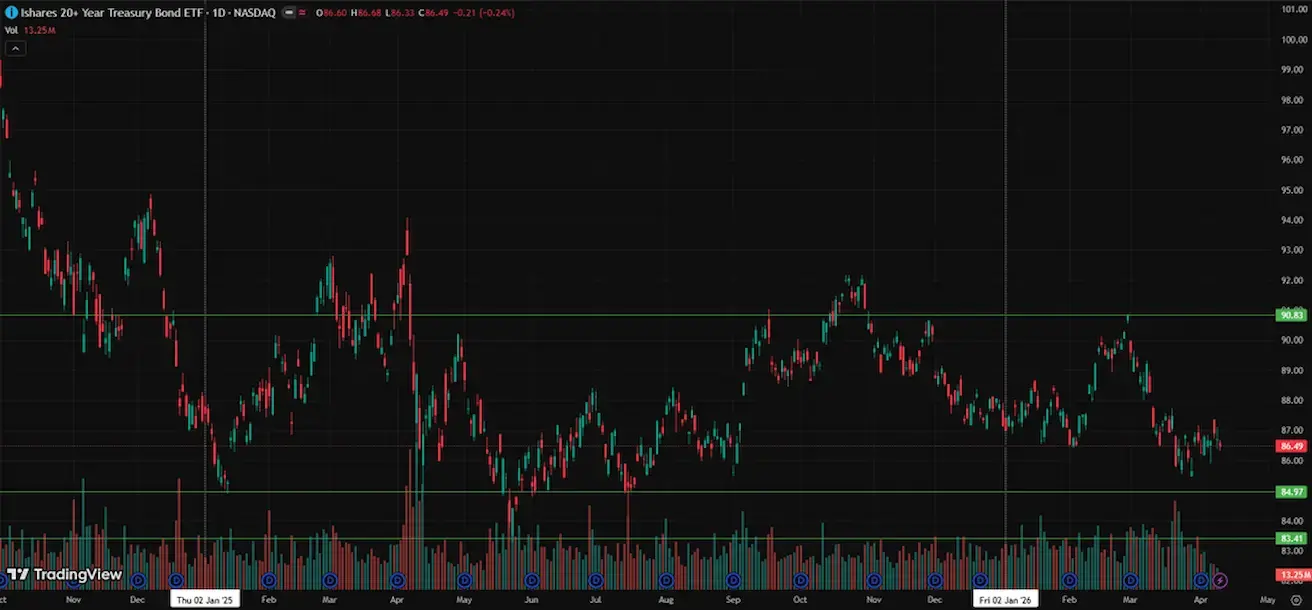Click the Thu 02 Jan '25 date marker
The width and height of the screenshot is (1312, 610).
pyautogui.click(x=205, y=600)
